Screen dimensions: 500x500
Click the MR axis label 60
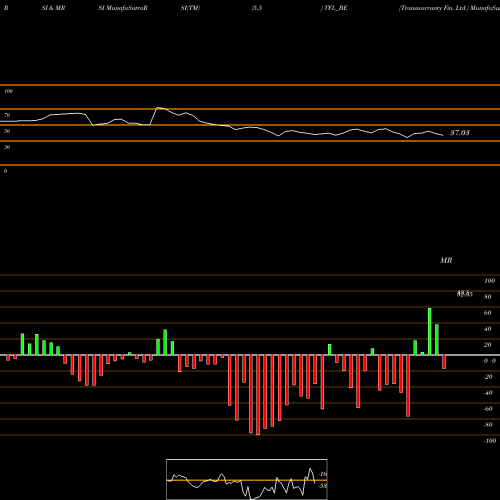click(x=487, y=313)
